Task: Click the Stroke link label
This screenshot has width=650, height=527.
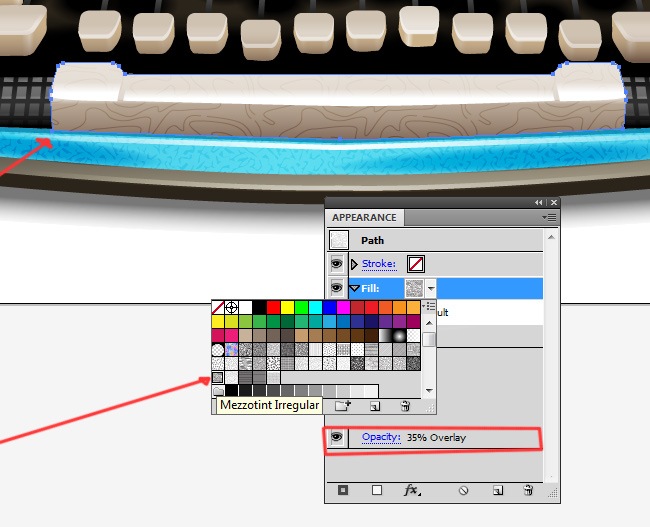Action: coord(379,264)
